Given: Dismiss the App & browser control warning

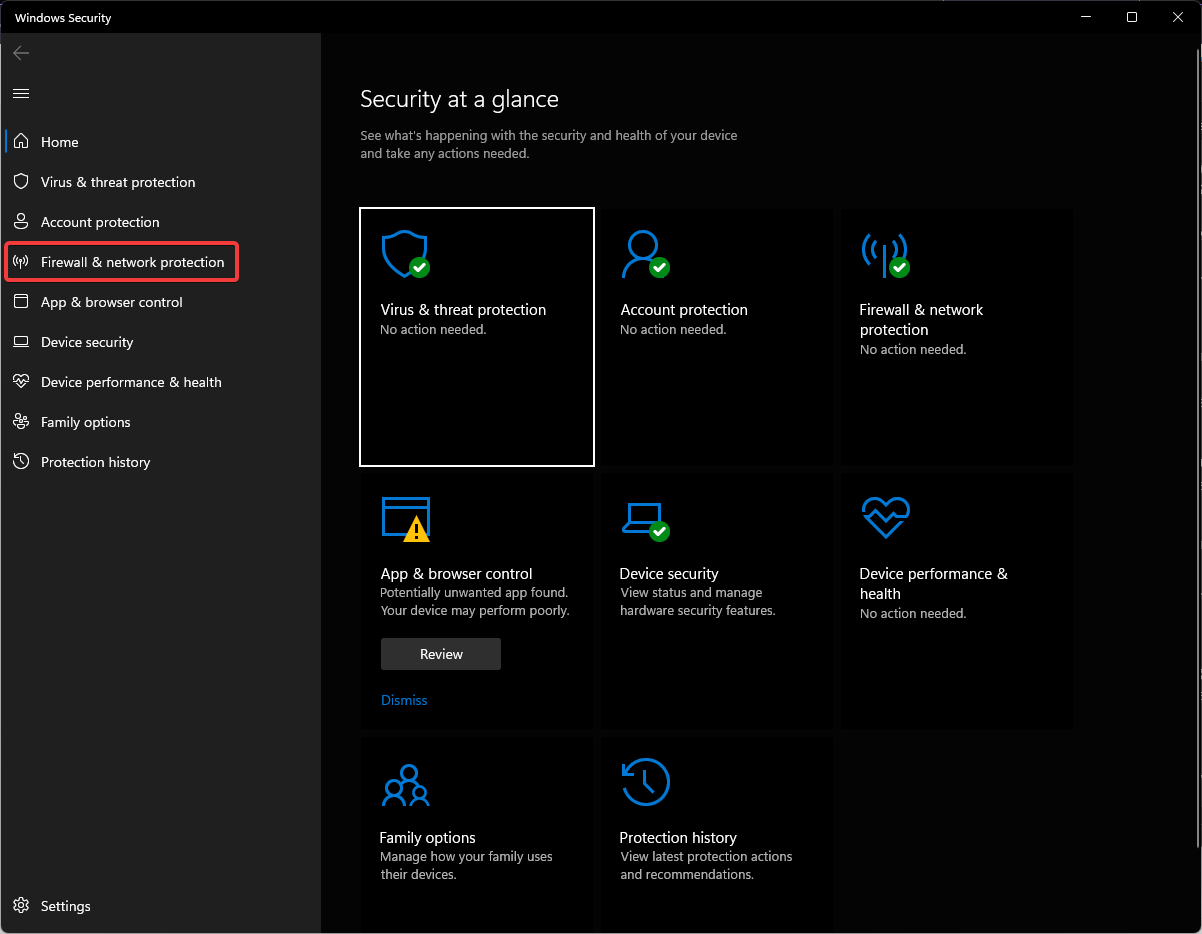Looking at the screenshot, I should click(x=404, y=700).
